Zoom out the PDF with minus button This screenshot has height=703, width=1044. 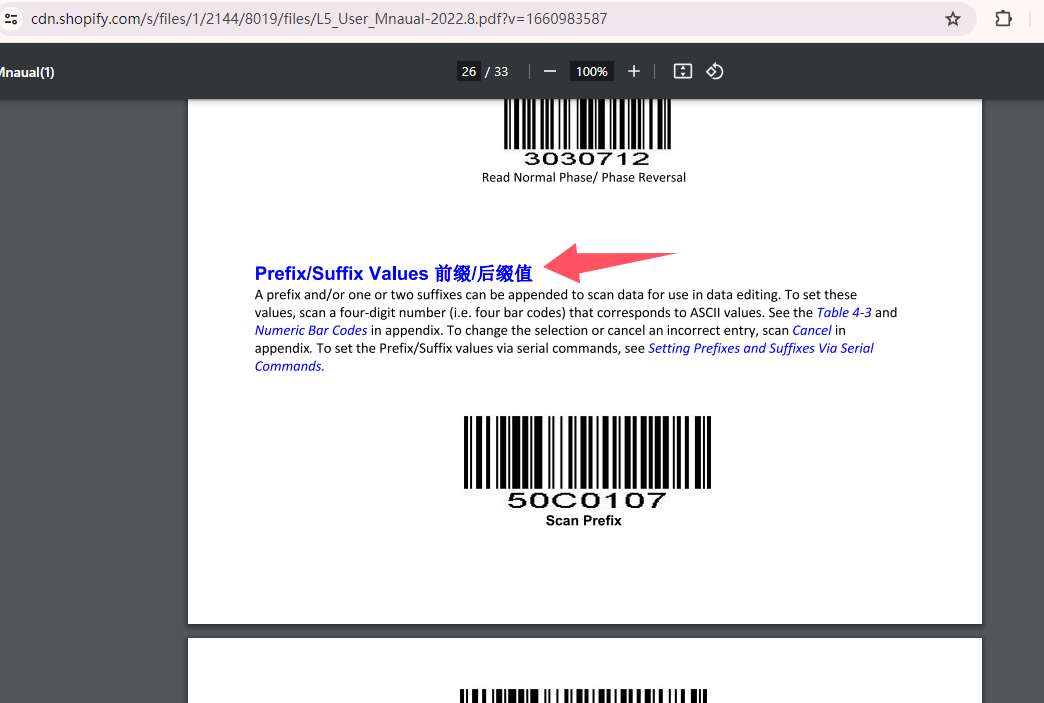pos(550,71)
